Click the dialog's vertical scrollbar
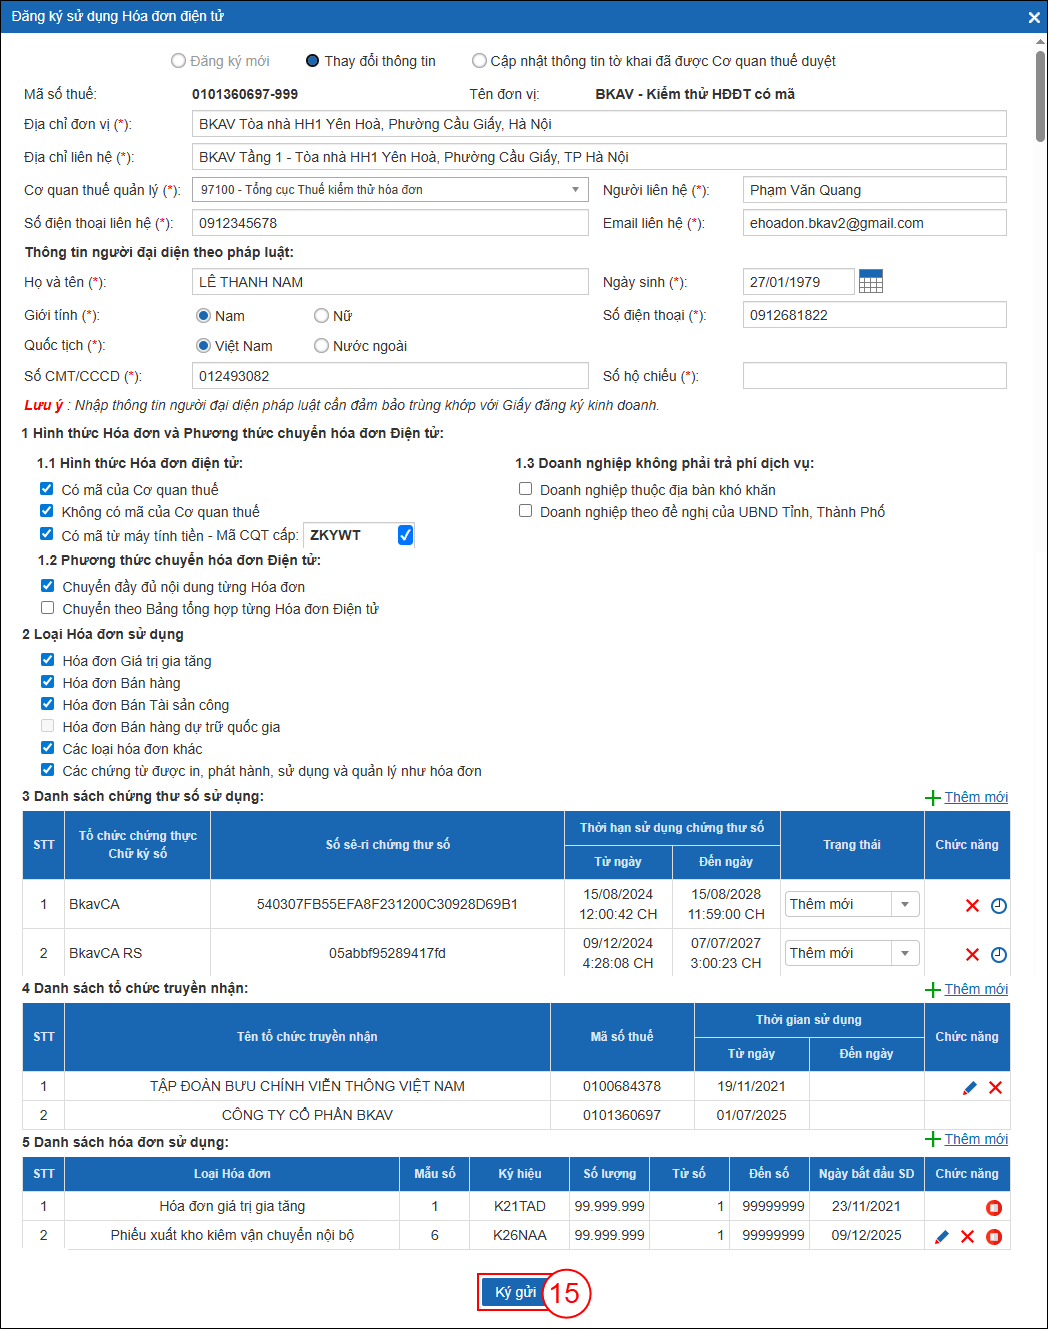This screenshot has height=1329, width=1048. coord(1040,90)
